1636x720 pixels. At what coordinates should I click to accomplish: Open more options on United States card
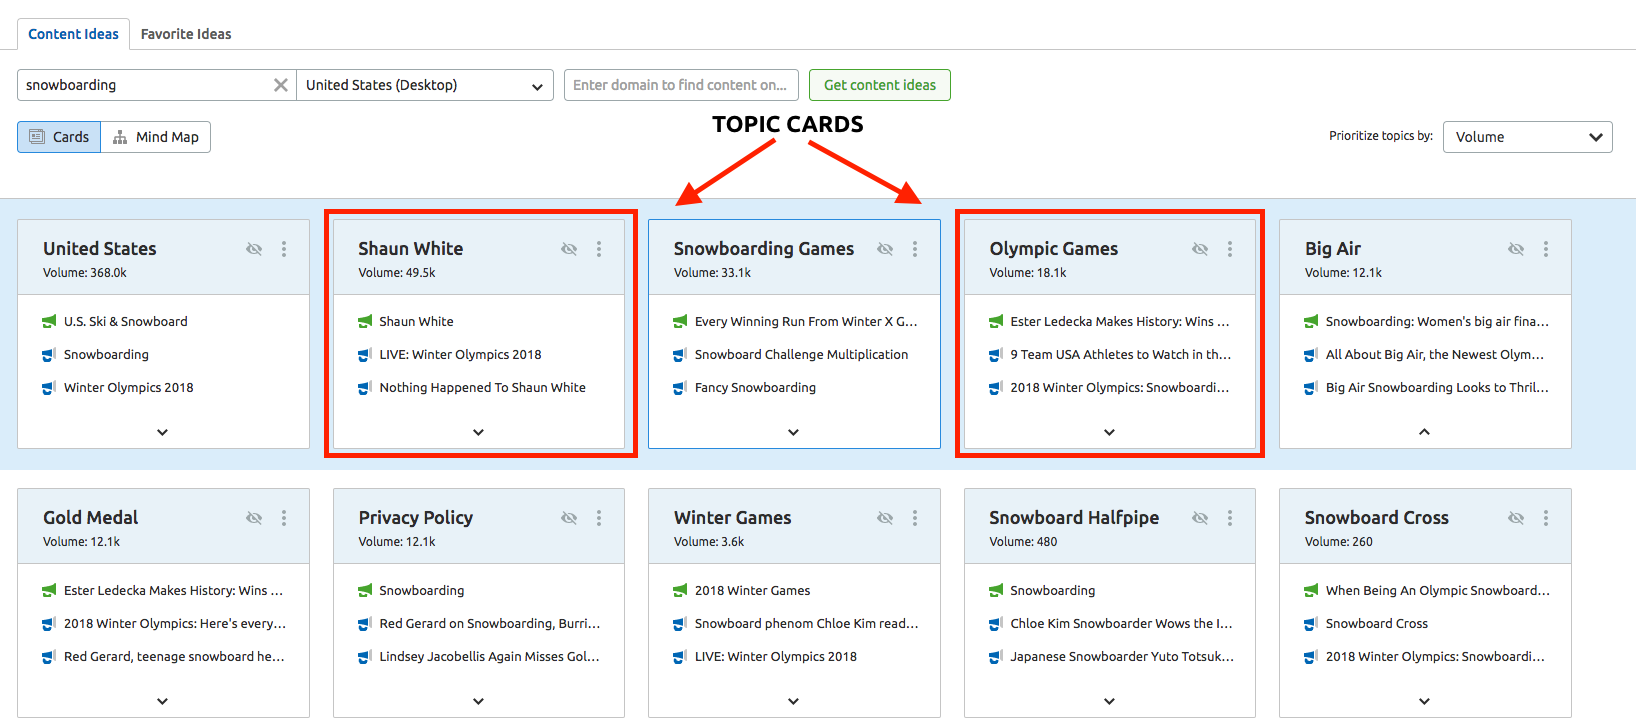click(x=284, y=249)
